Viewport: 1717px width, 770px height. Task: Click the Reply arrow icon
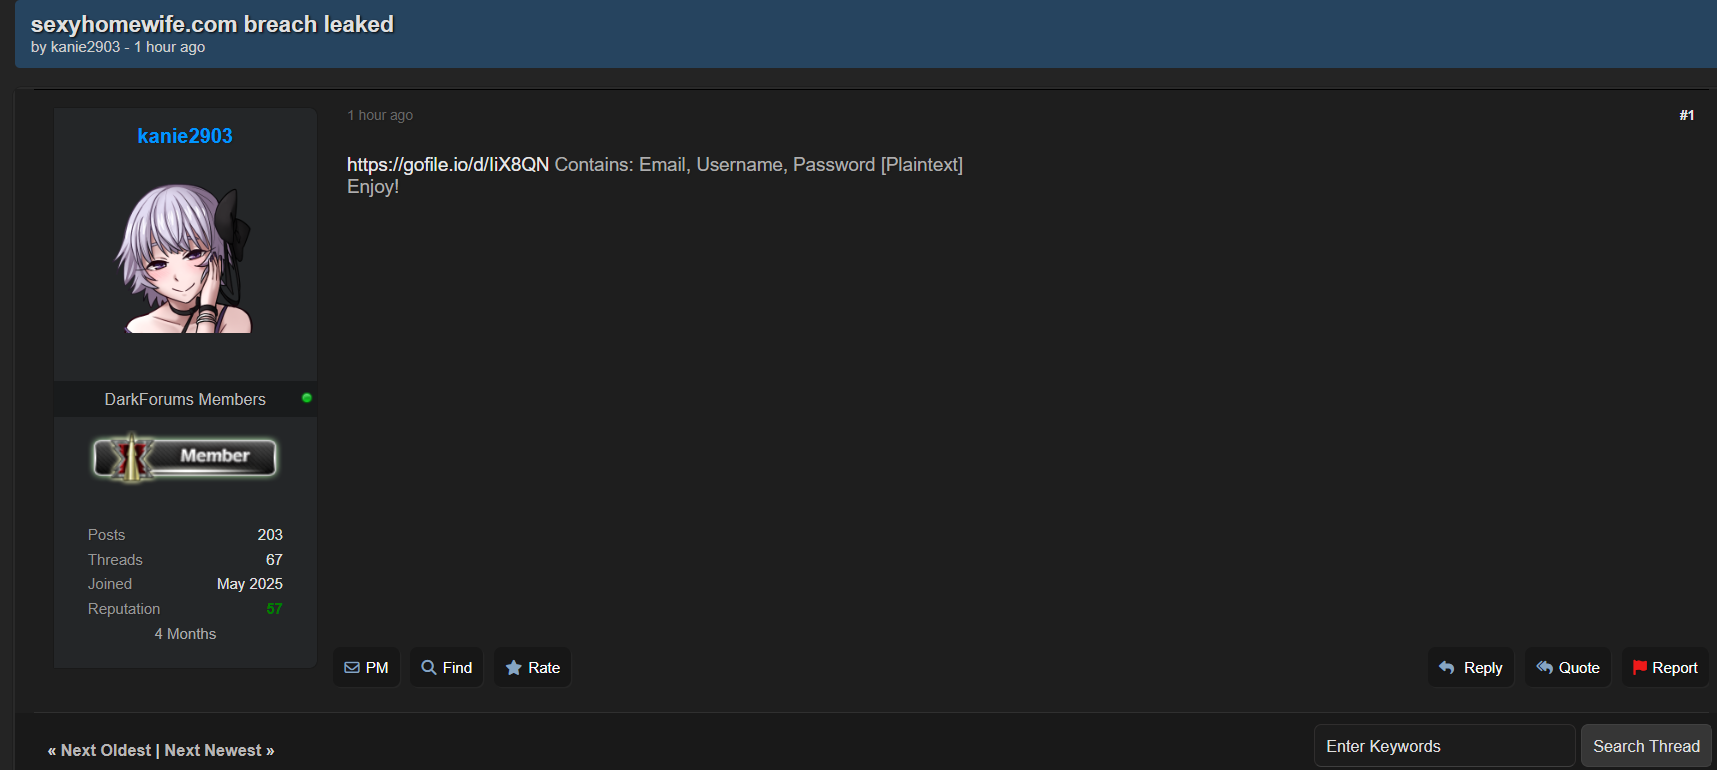tap(1447, 667)
